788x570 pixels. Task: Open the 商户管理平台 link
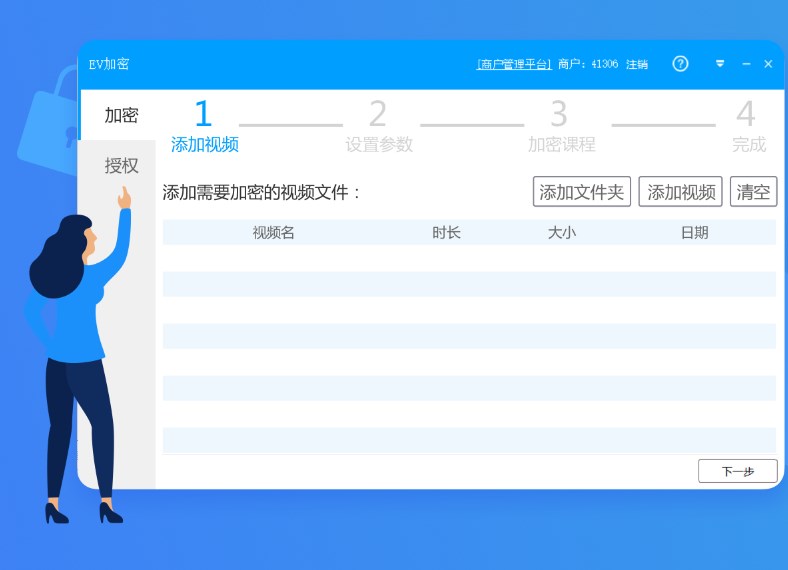(514, 64)
